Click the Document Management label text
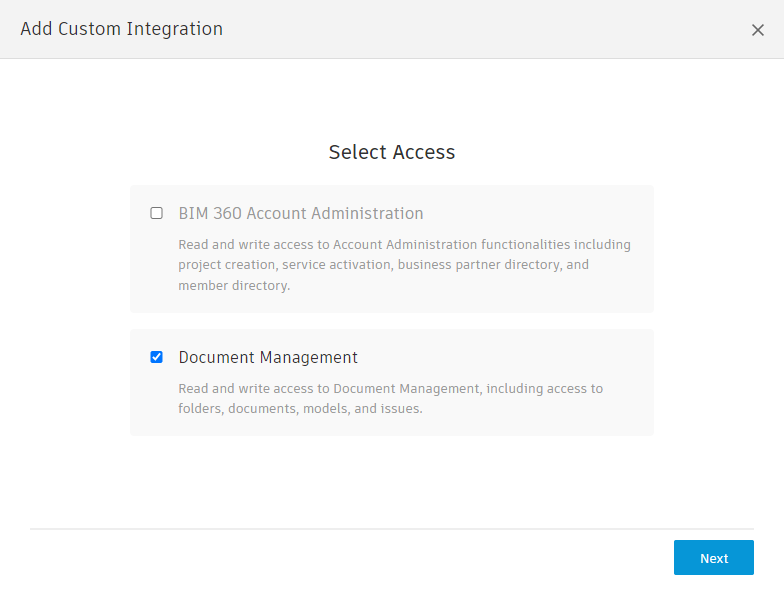 (x=268, y=357)
